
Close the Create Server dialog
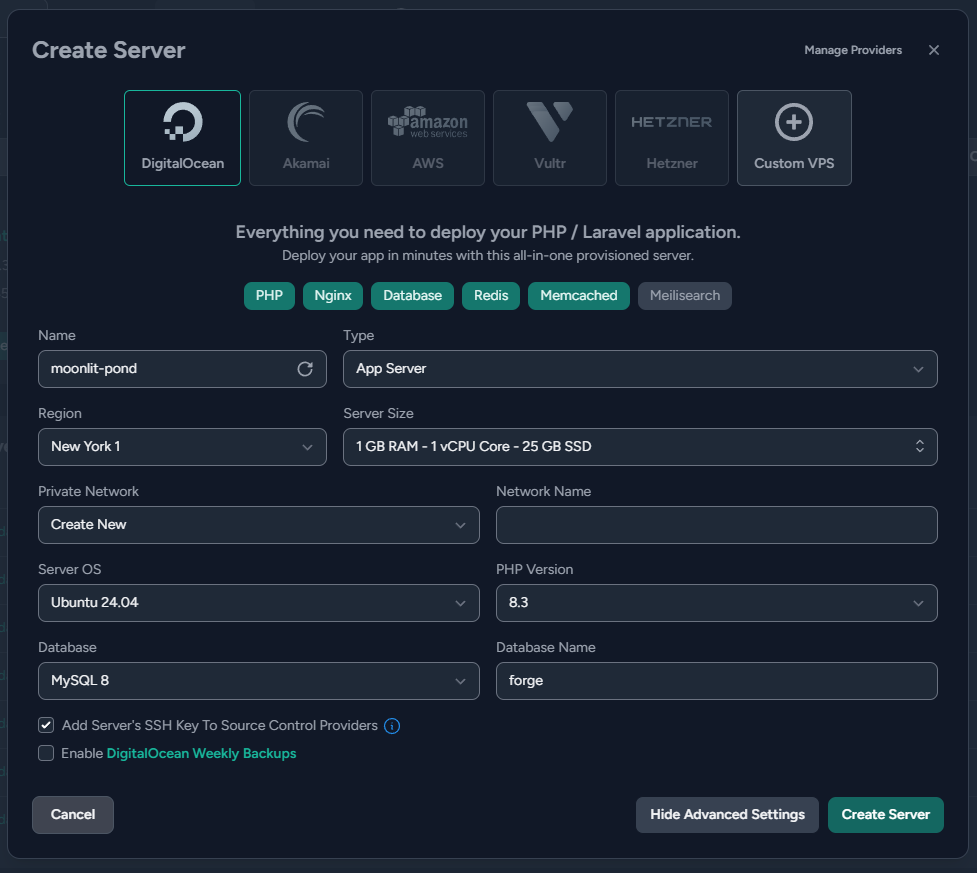pyautogui.click(x=933, y=50)
